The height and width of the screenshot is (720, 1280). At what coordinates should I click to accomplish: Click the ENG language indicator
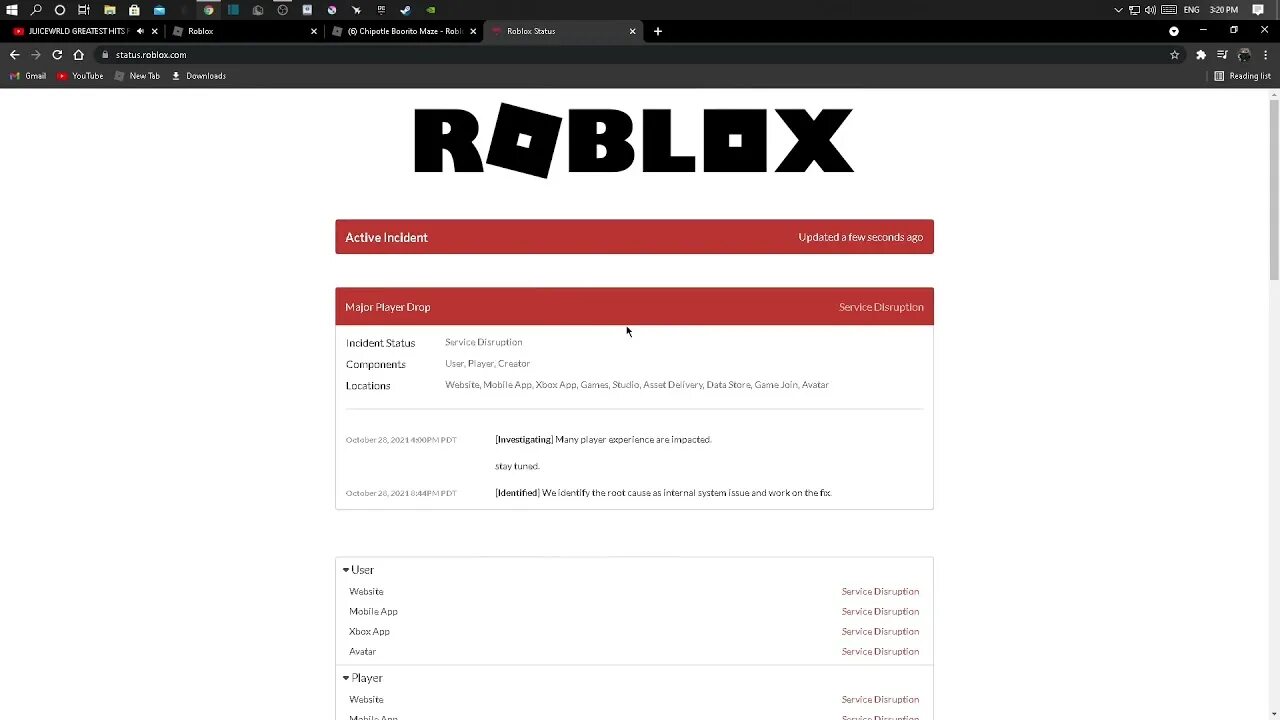(x=1191, y=10)
